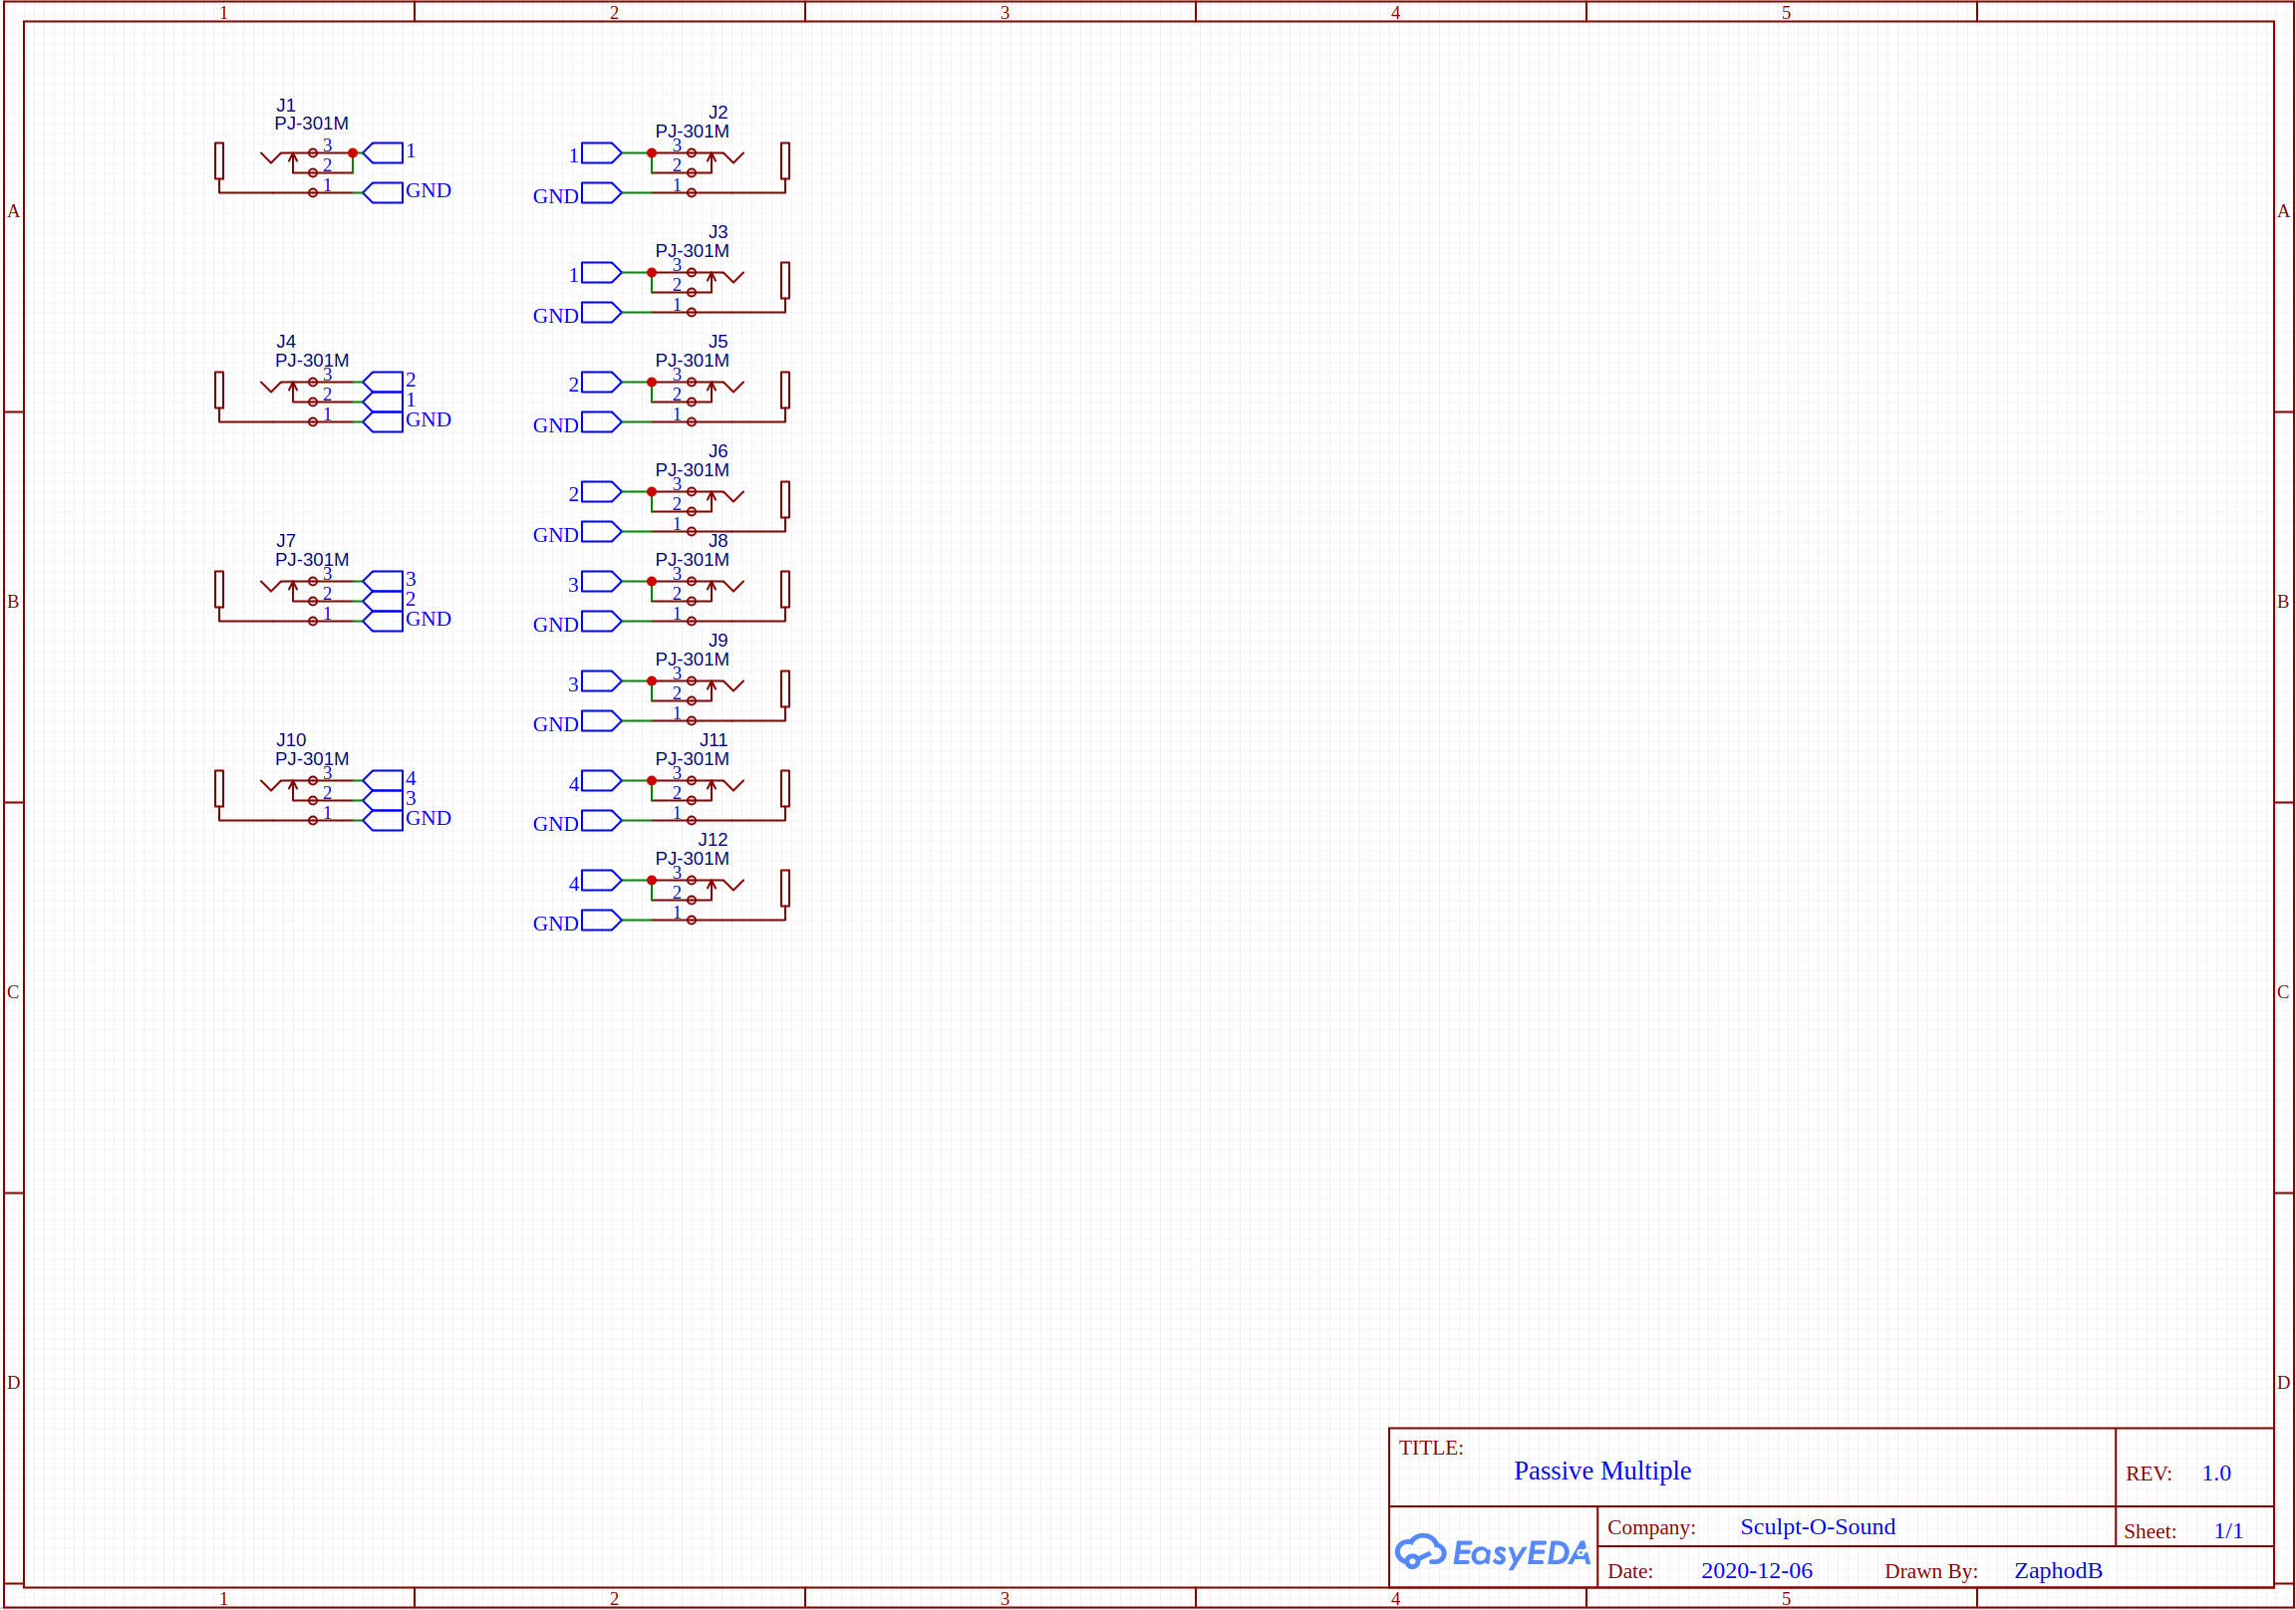Click the J3 designator label
Image resolution: width=2296 pixels, height=1610 pixels.
(718, 232)
